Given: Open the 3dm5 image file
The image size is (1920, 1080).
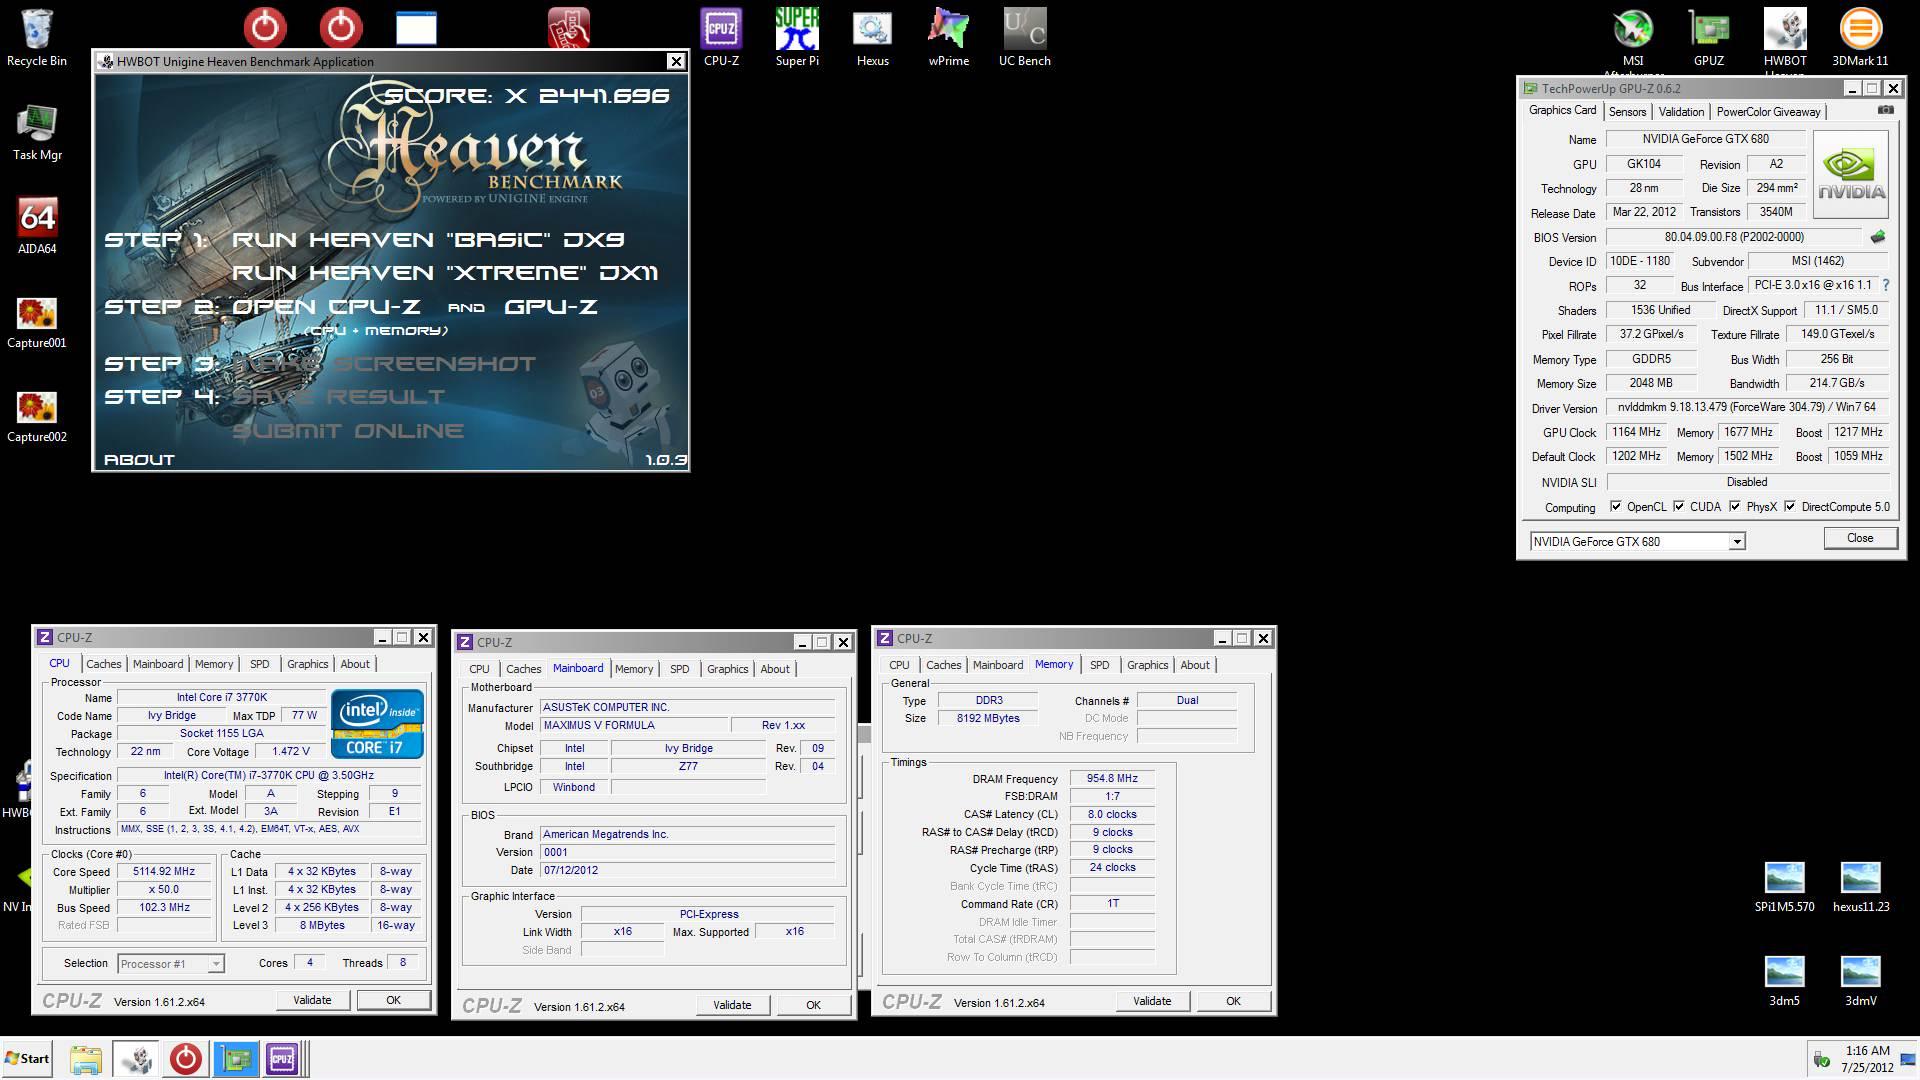Looking at the screenshot, I should 1785,981.
